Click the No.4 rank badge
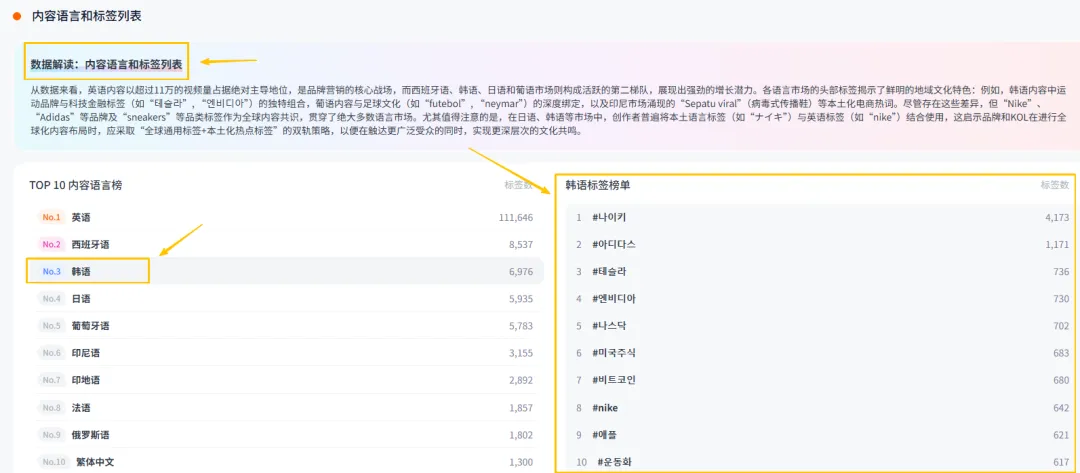 point(52,299)
